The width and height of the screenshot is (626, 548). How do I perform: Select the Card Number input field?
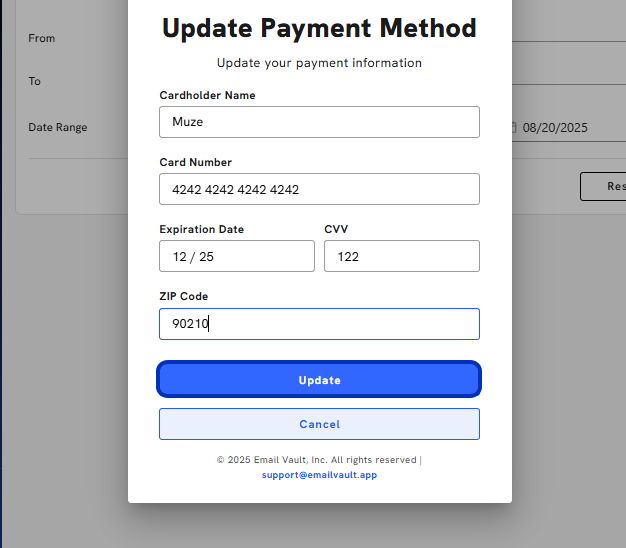319,189
